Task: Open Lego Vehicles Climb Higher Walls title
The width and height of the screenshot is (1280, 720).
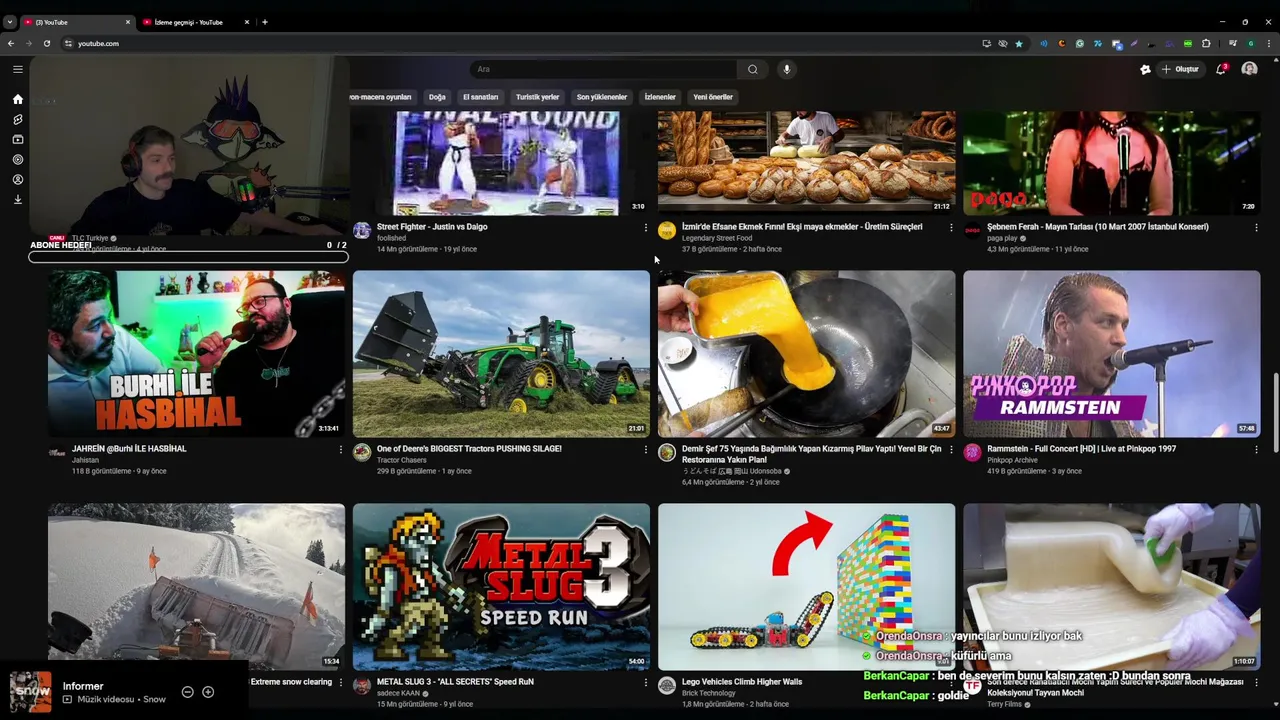Action: (742, 682)
